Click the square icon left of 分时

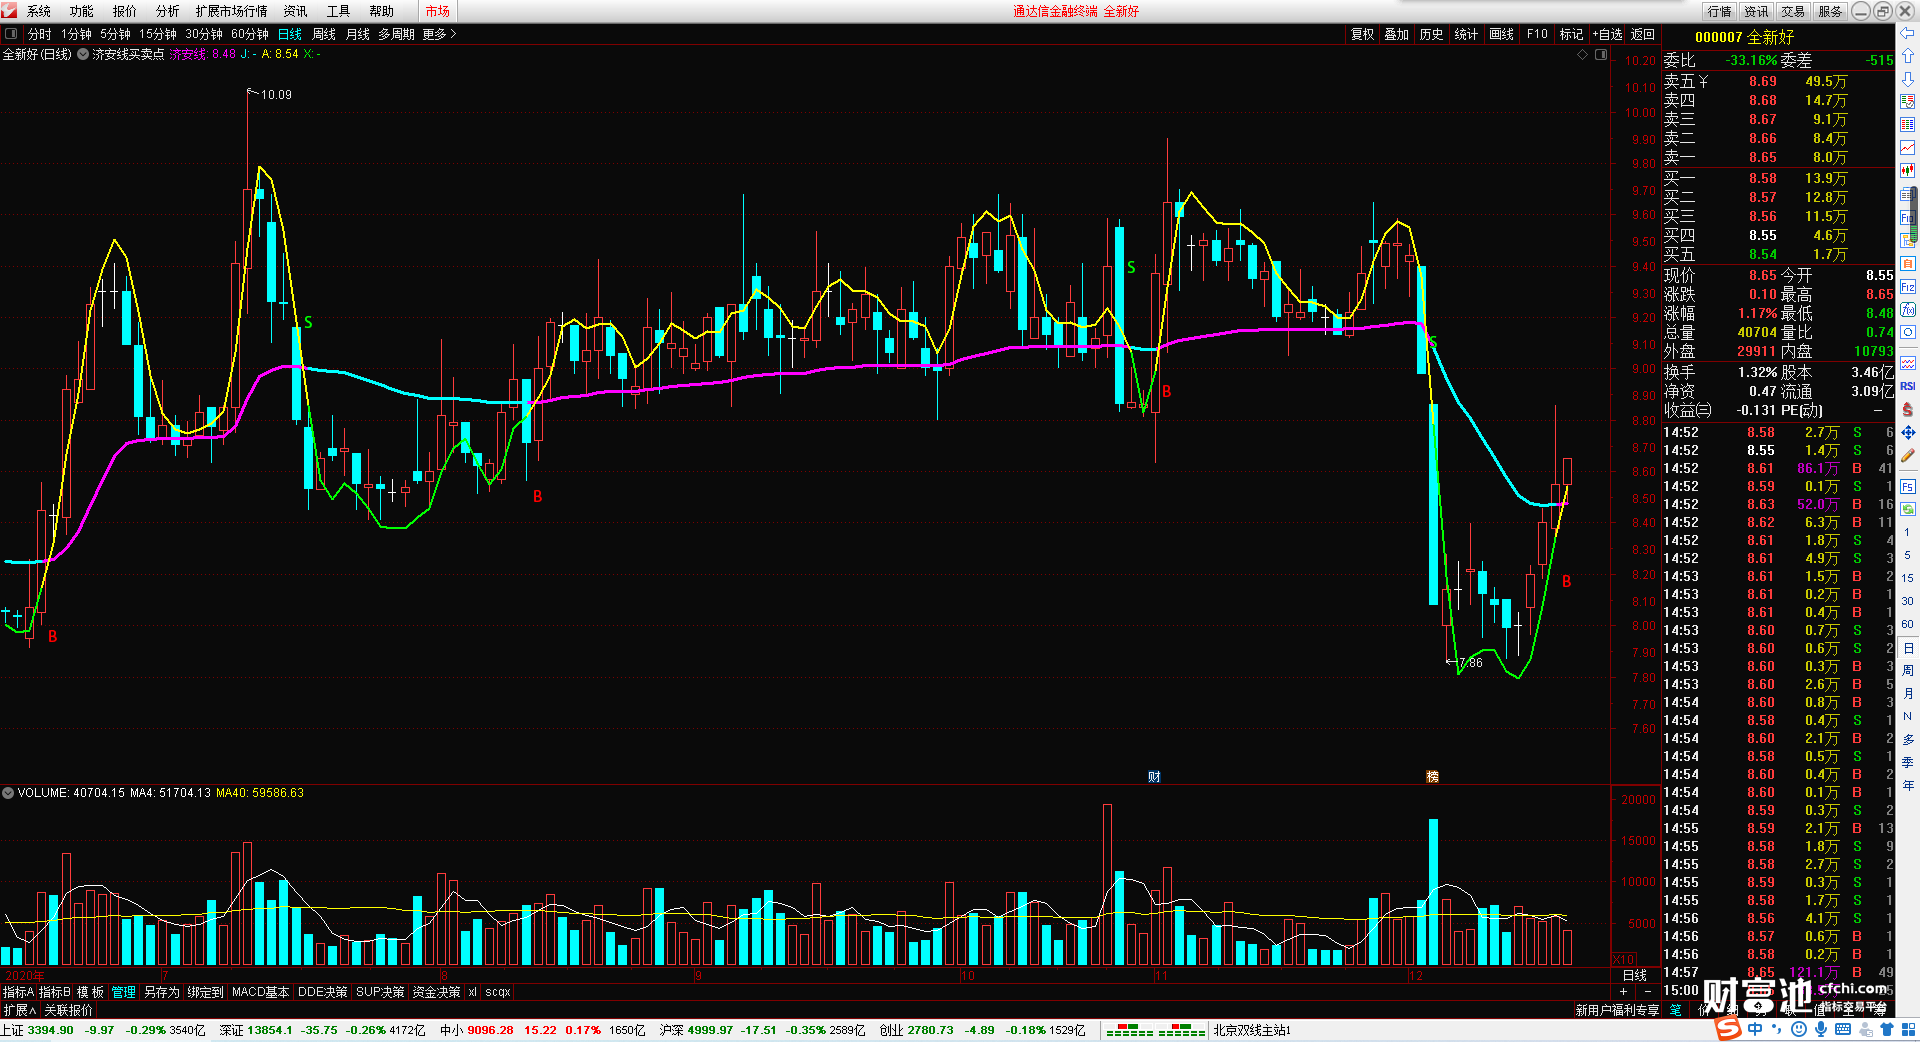[x=11, y=34]
